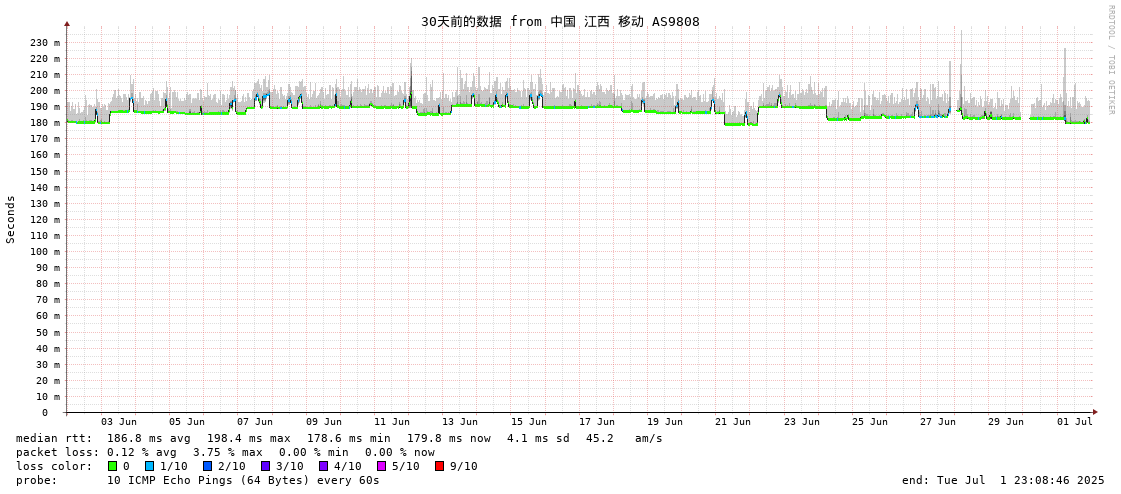Click the '180 m' y-axis tick label
This screenshot has width=1121, height=494.
pyautogui.click(x=45, y=123)
